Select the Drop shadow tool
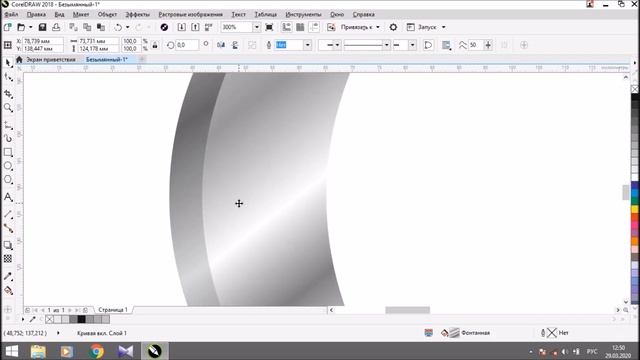 (x=8, y=245)
